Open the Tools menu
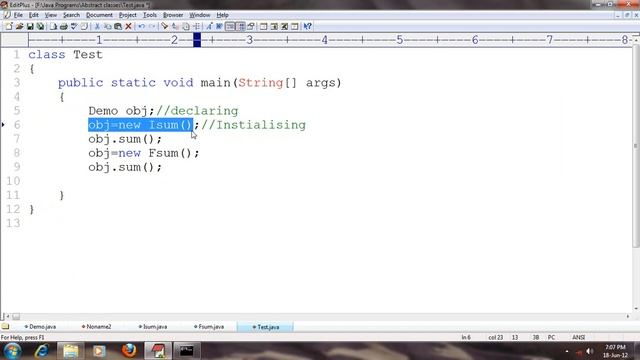This screenshot has width=640, height=360. 150,15
